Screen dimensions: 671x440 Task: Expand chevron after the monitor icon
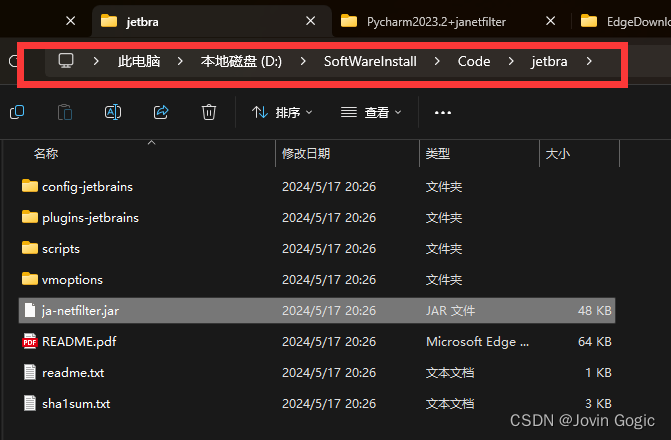point(96,61)
